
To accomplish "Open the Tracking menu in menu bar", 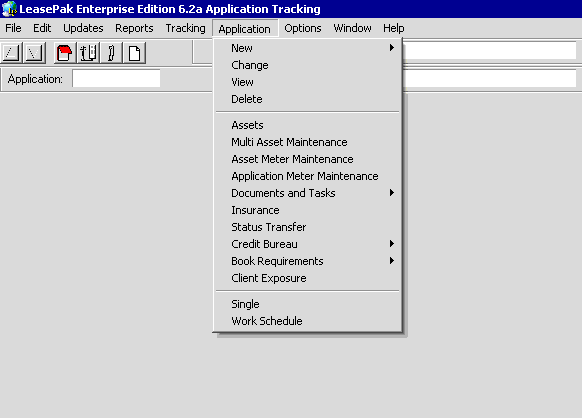I will click(185, 28).
